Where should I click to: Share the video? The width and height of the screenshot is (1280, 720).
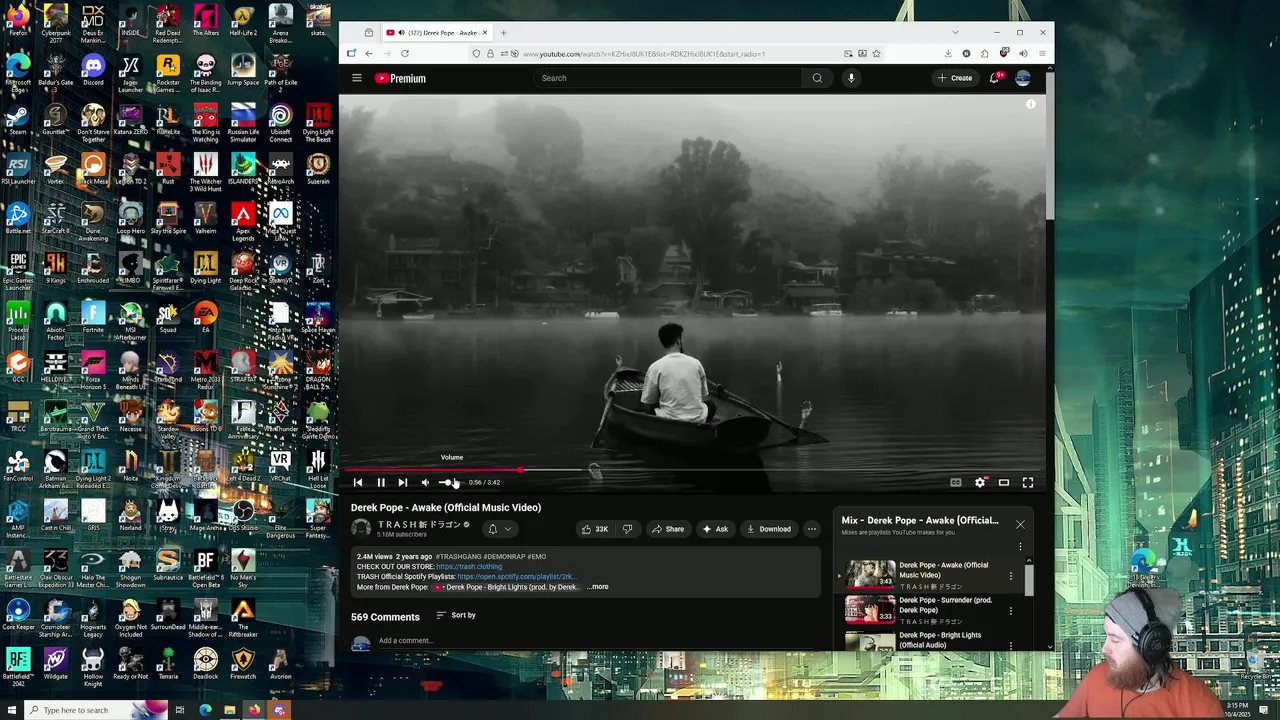coord(667,529)
